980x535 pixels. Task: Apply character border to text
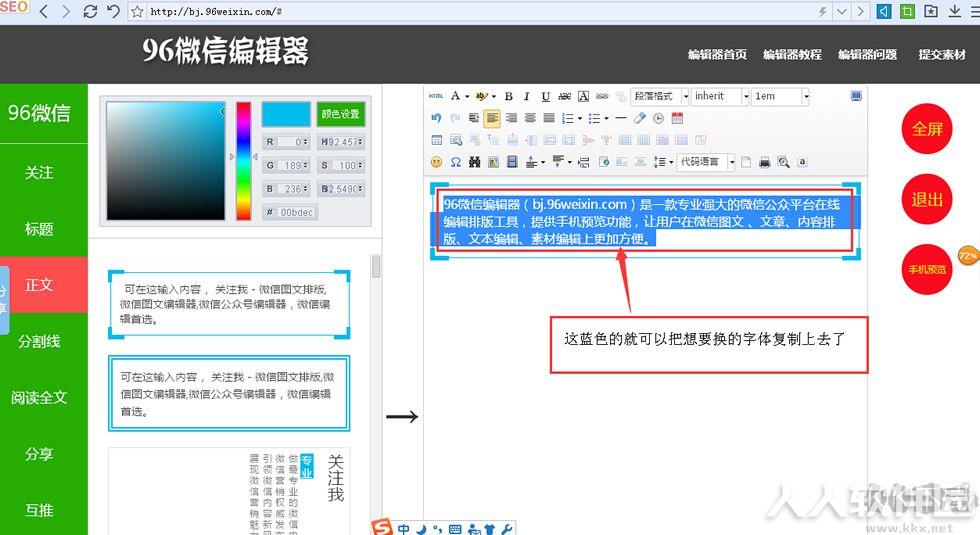[x=583, y=96]
